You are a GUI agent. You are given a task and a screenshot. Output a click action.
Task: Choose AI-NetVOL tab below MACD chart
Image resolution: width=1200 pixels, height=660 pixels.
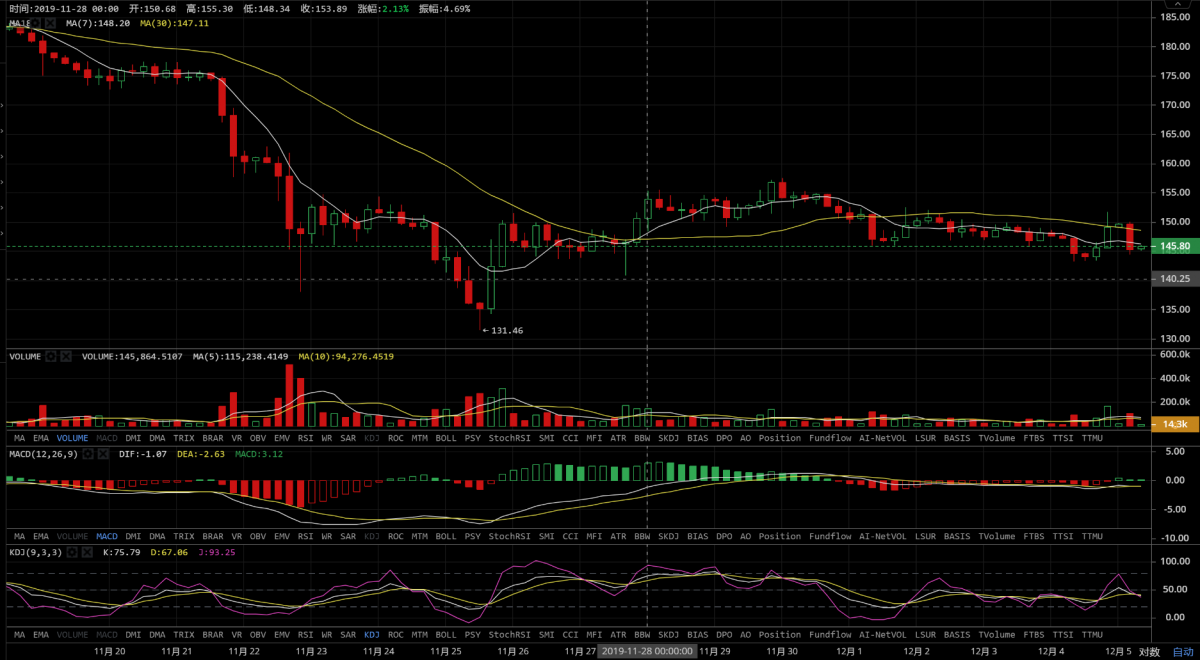(881, 536)
